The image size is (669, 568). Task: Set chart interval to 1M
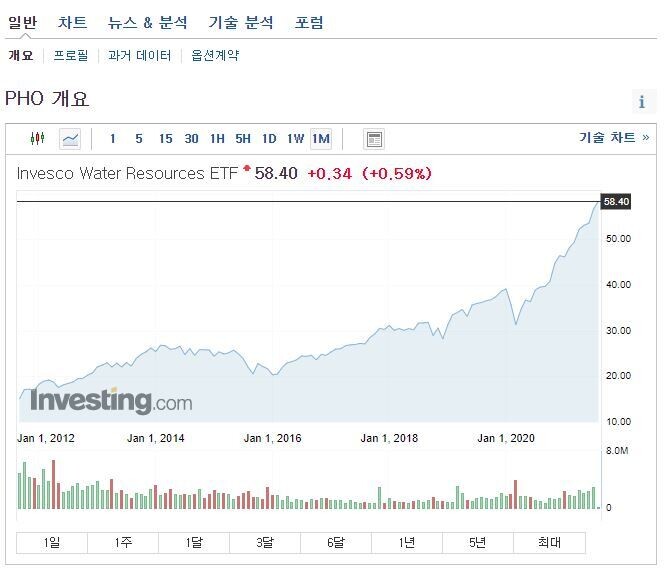(320, 139)
